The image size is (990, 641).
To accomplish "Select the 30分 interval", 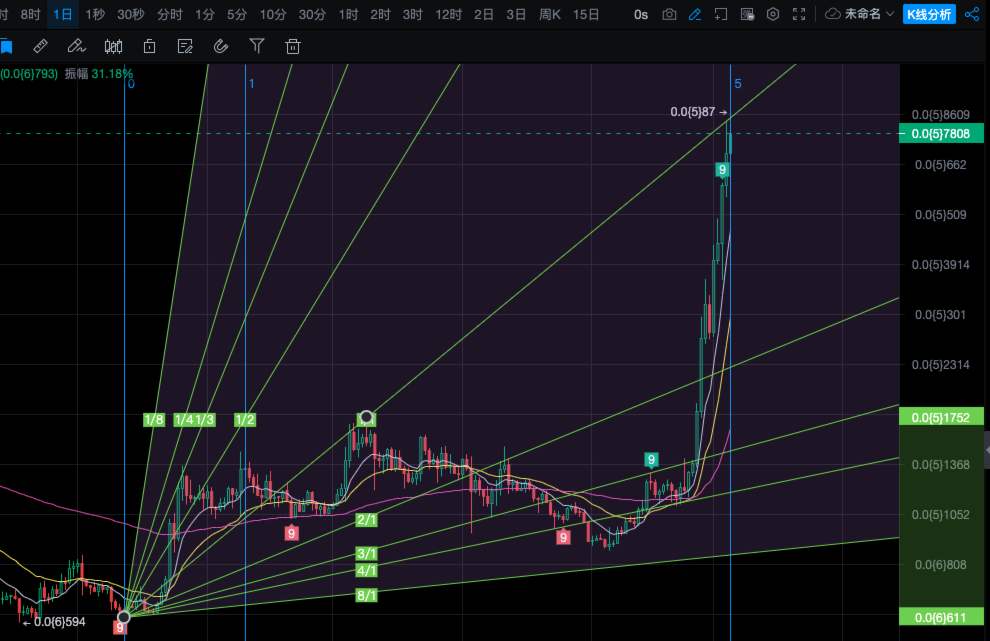I will (x=312, y=15).
